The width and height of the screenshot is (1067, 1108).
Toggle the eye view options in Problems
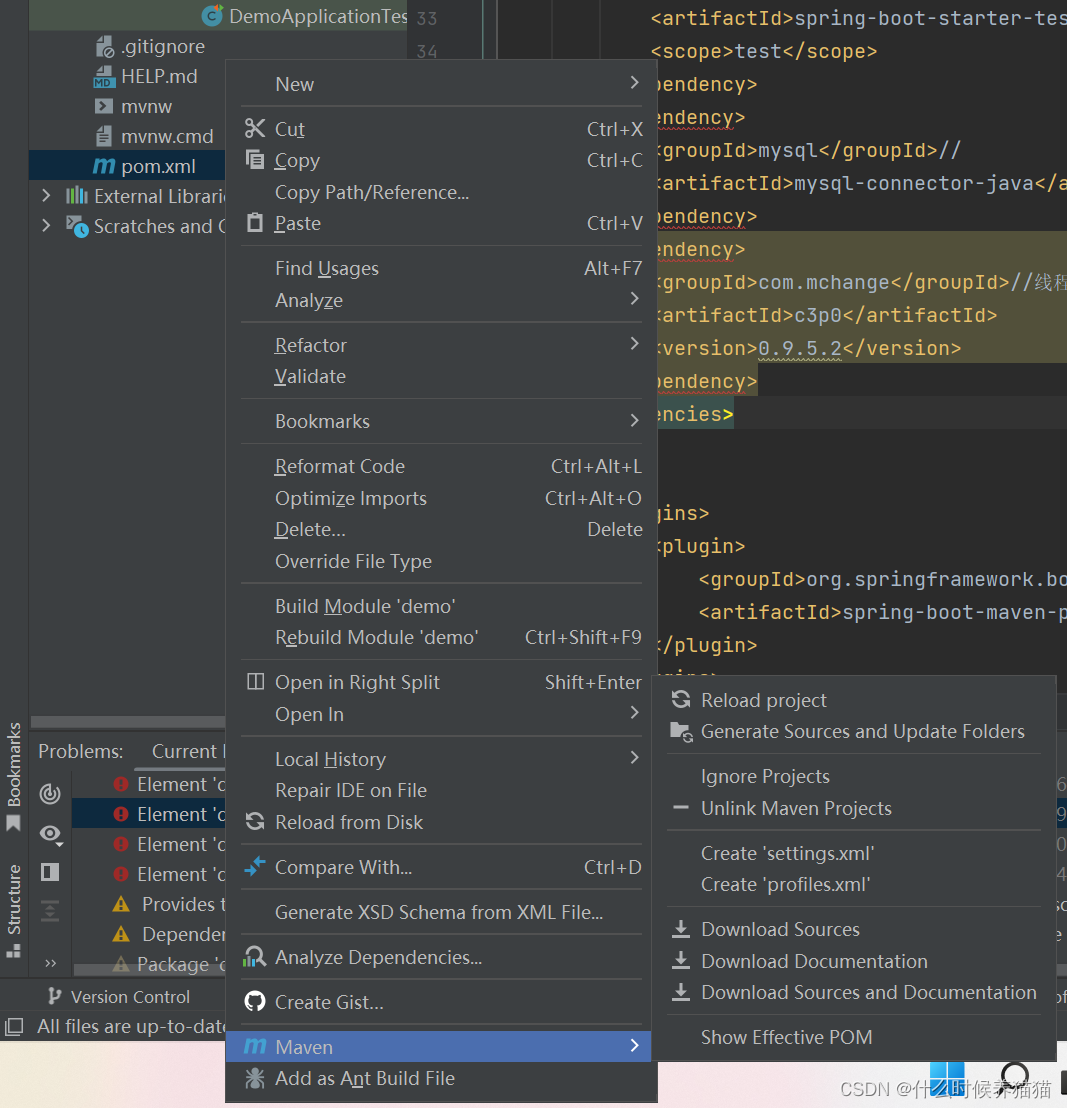(x=51, y=834)
